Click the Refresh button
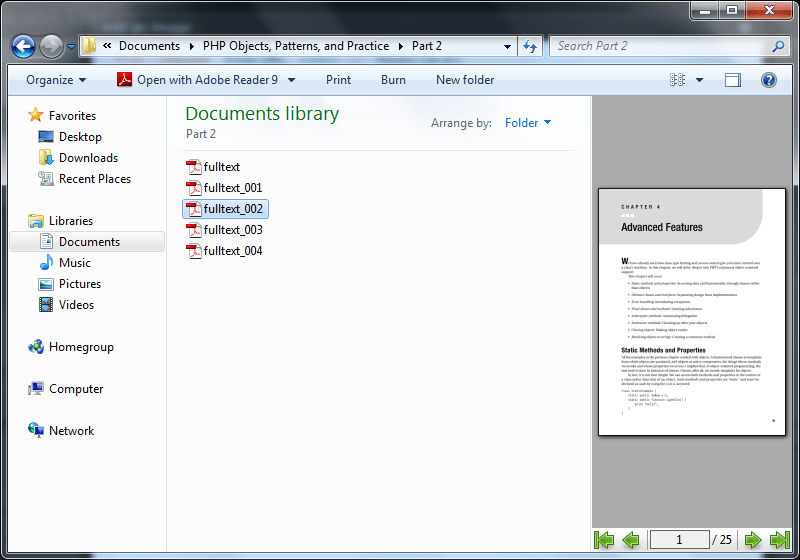This screenshot has width=800, height=560. pyautogui.click(x=530, y=46)
